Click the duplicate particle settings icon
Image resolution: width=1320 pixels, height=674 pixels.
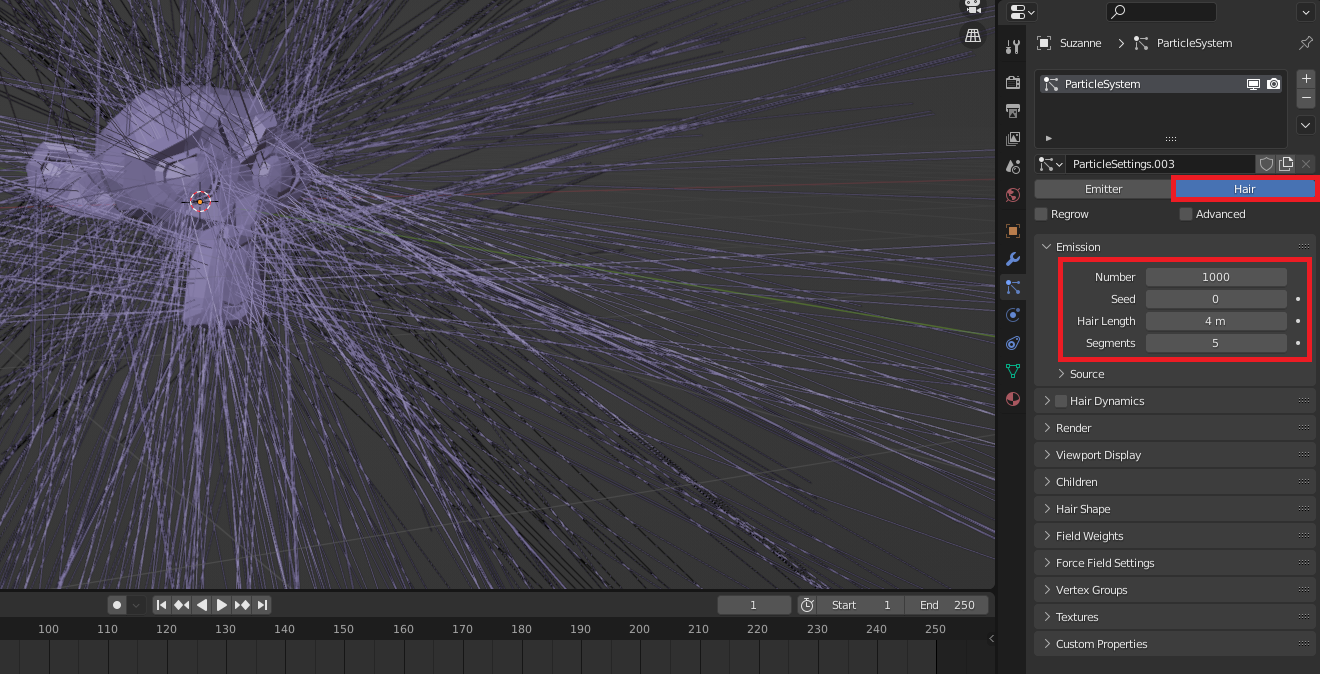[x=1286, y=164]
